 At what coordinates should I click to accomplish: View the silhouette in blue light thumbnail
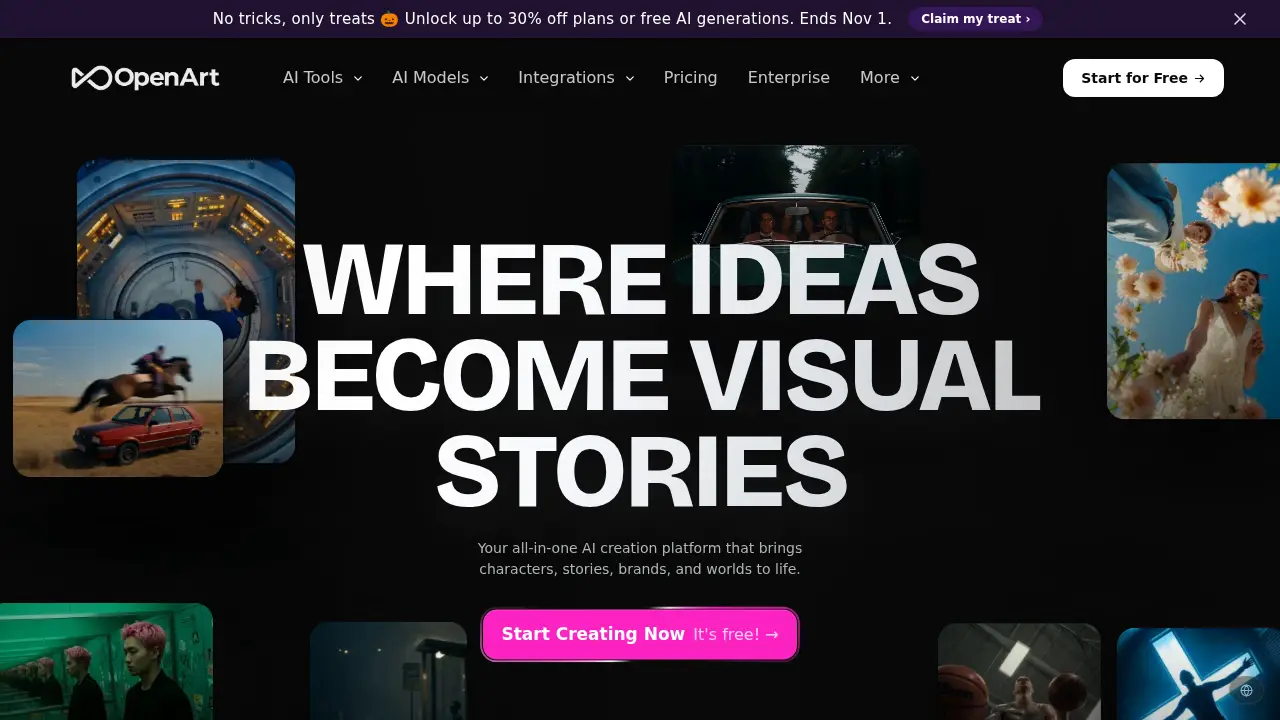click(x=1198, y=673)
